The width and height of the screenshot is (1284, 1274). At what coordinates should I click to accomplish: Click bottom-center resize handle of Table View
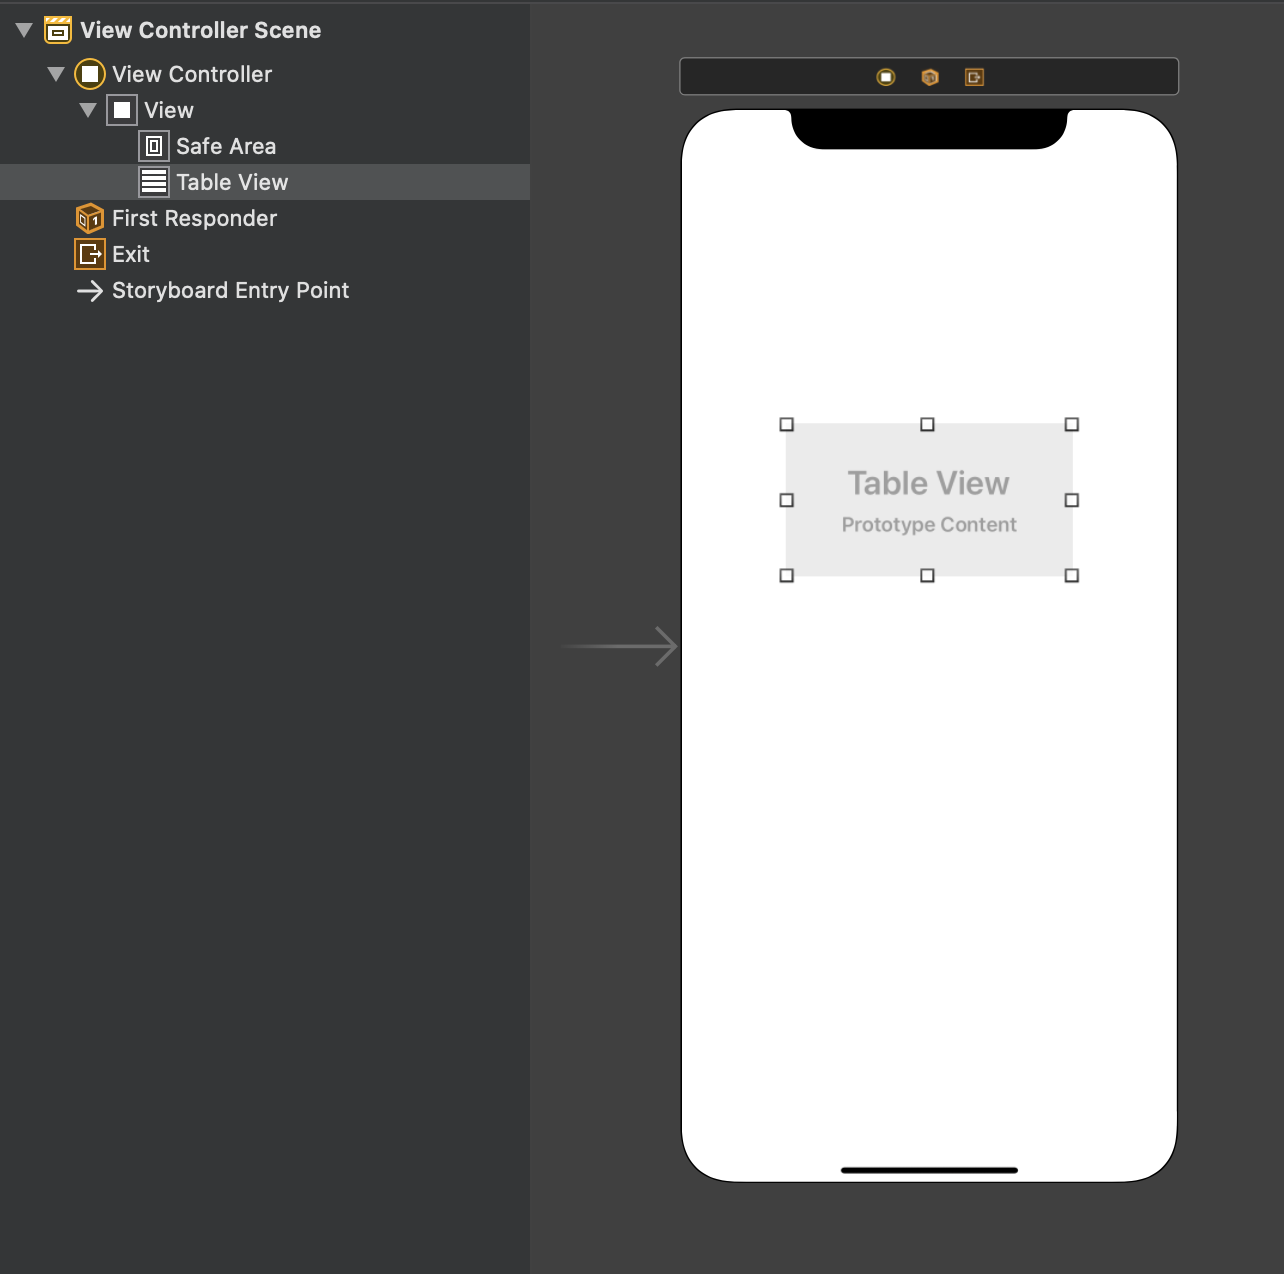[928, 576]
